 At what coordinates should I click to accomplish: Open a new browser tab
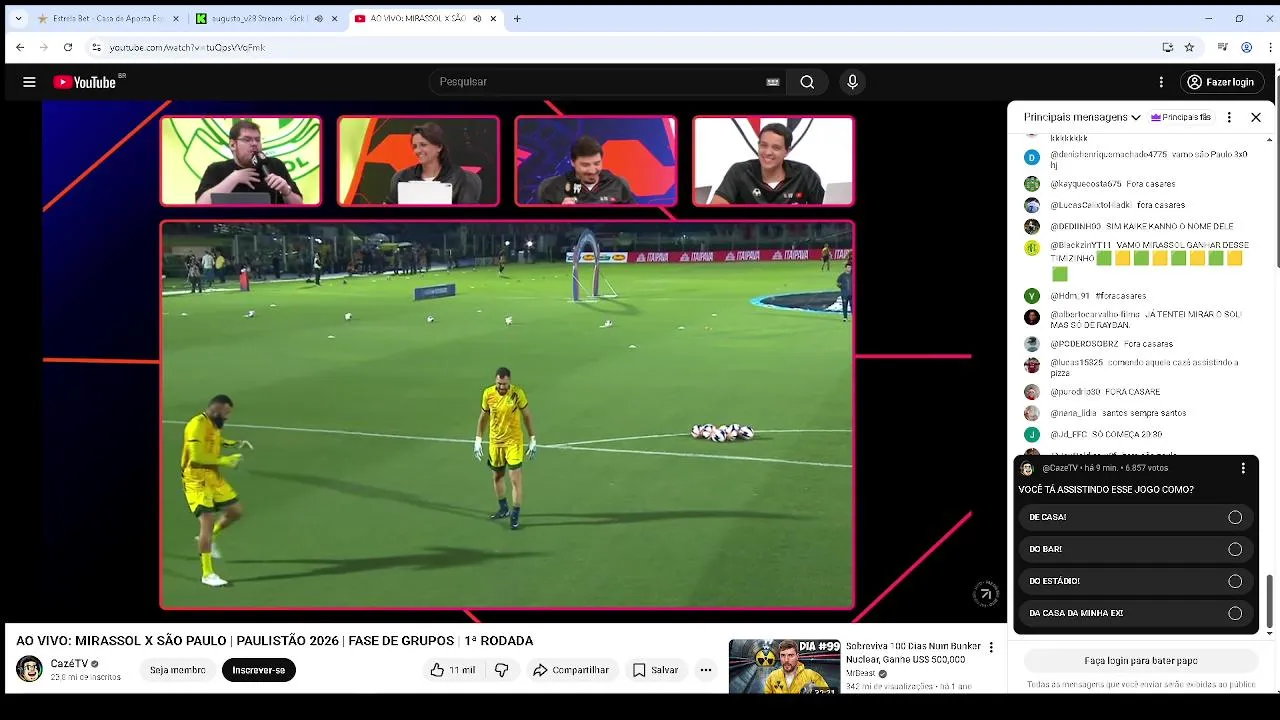click(x=517, y=18)
